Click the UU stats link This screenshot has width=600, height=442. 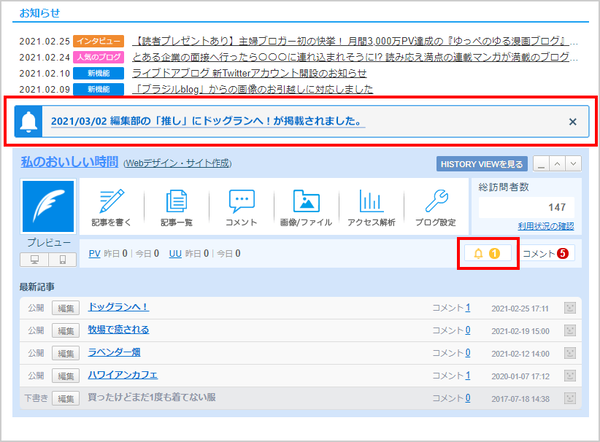pyautogui.click(x=175, y=254)
